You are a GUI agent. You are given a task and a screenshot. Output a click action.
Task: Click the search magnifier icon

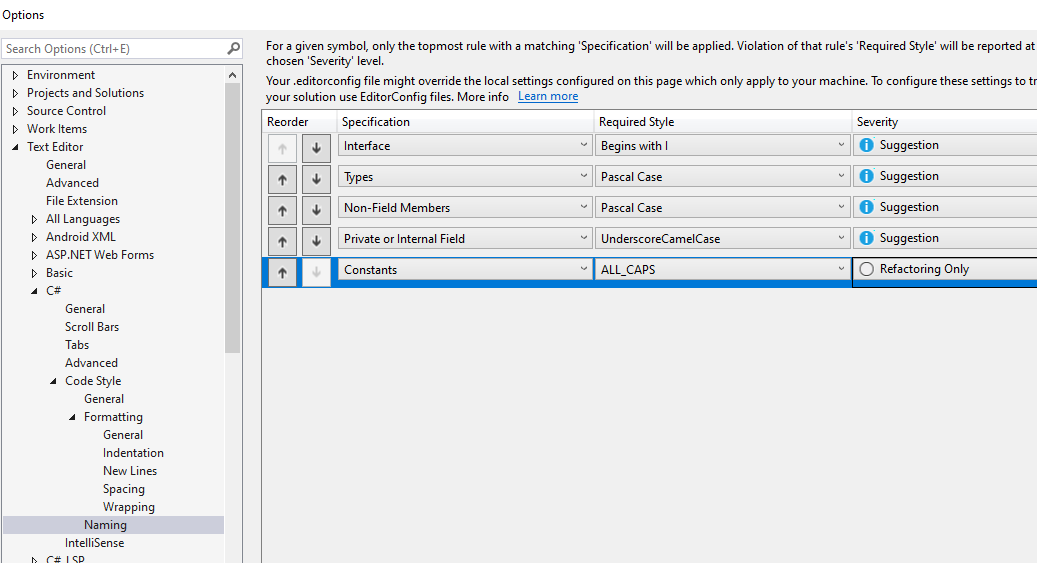tap(233, 48)
